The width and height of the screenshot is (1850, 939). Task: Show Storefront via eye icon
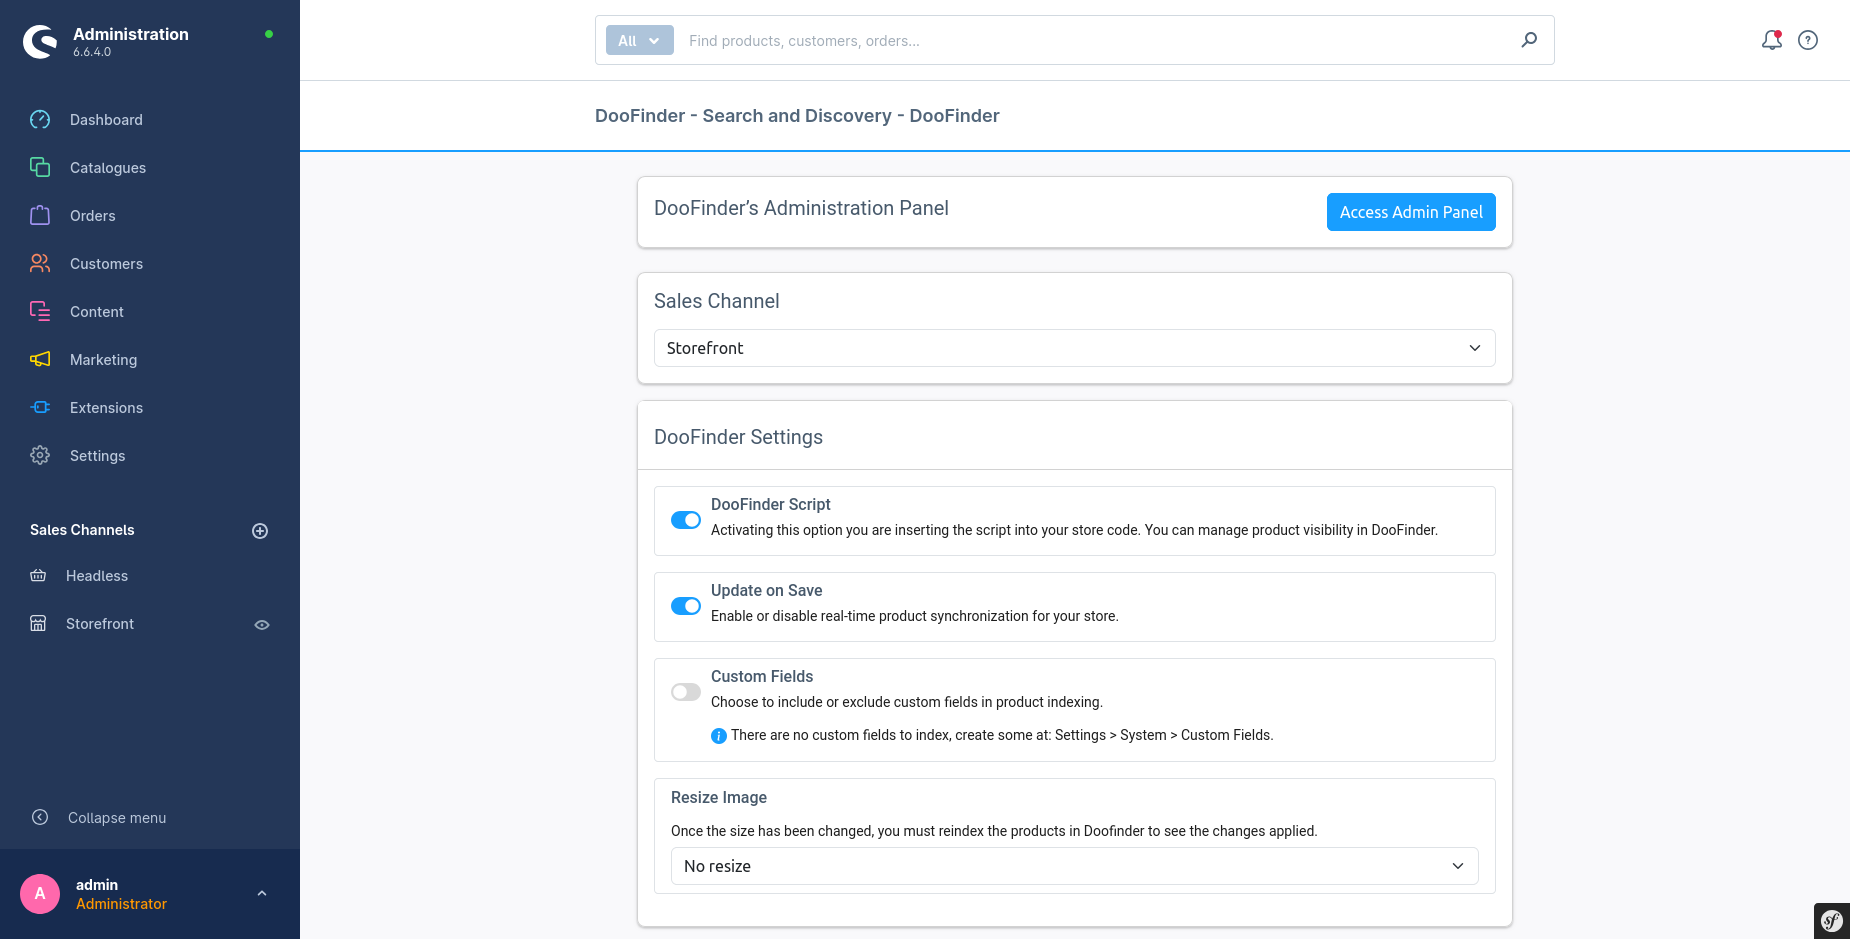(x=262, y=625)
